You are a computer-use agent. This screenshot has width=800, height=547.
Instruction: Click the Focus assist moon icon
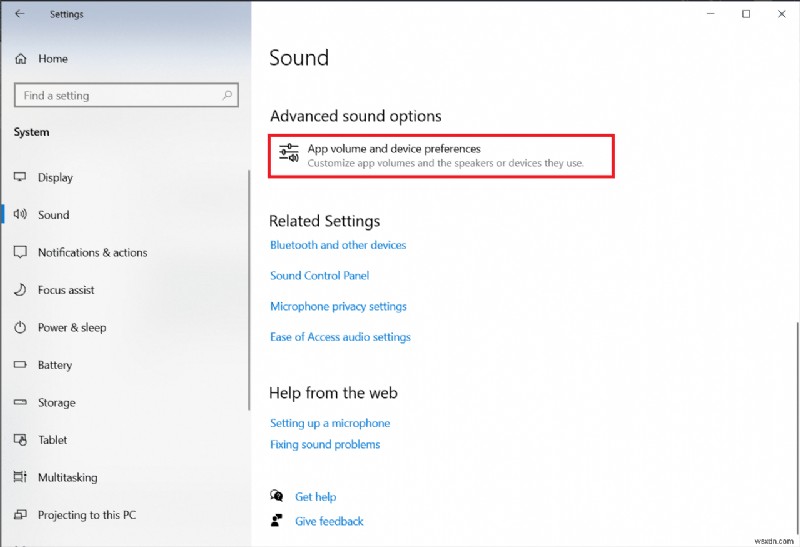[20, 290]
